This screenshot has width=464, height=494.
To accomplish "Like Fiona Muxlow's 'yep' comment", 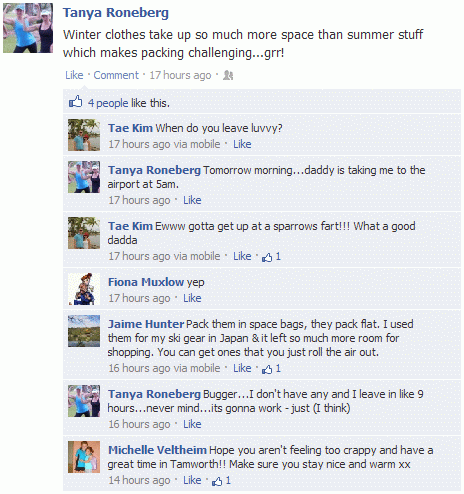I will [x=192, y=298].
